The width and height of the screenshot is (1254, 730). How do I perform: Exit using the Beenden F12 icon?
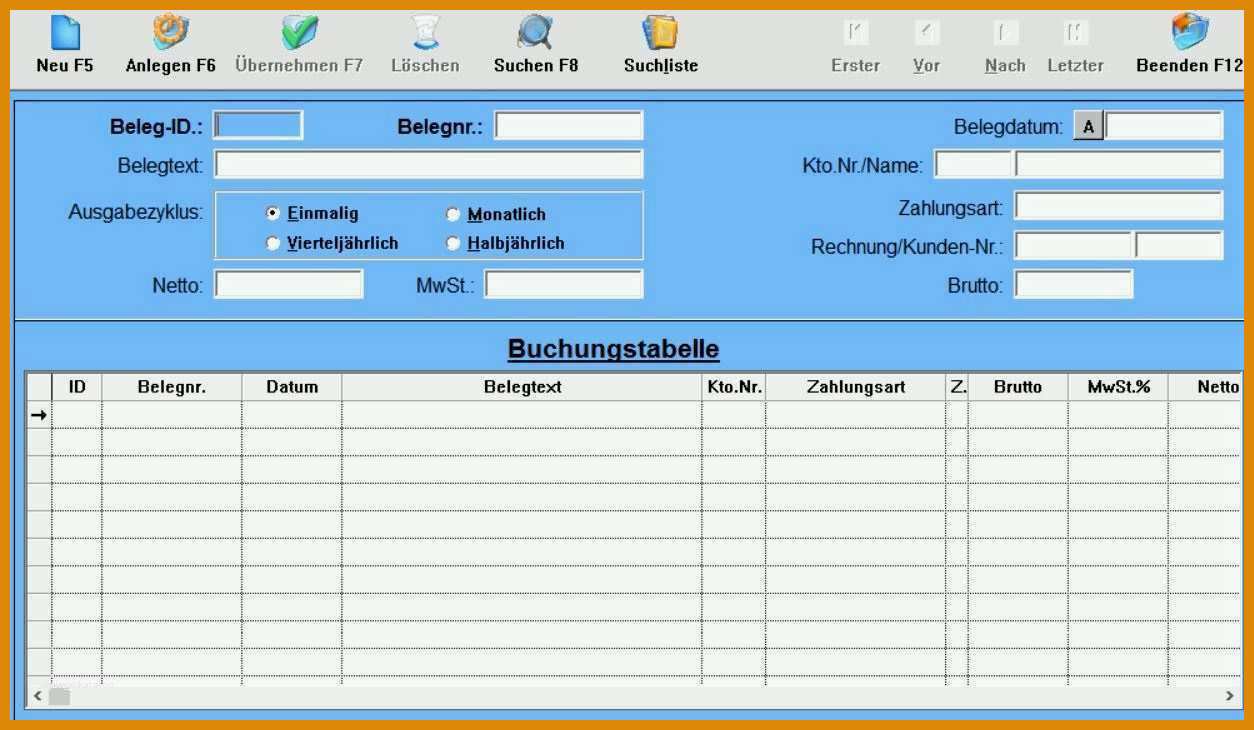[1190, 32]
